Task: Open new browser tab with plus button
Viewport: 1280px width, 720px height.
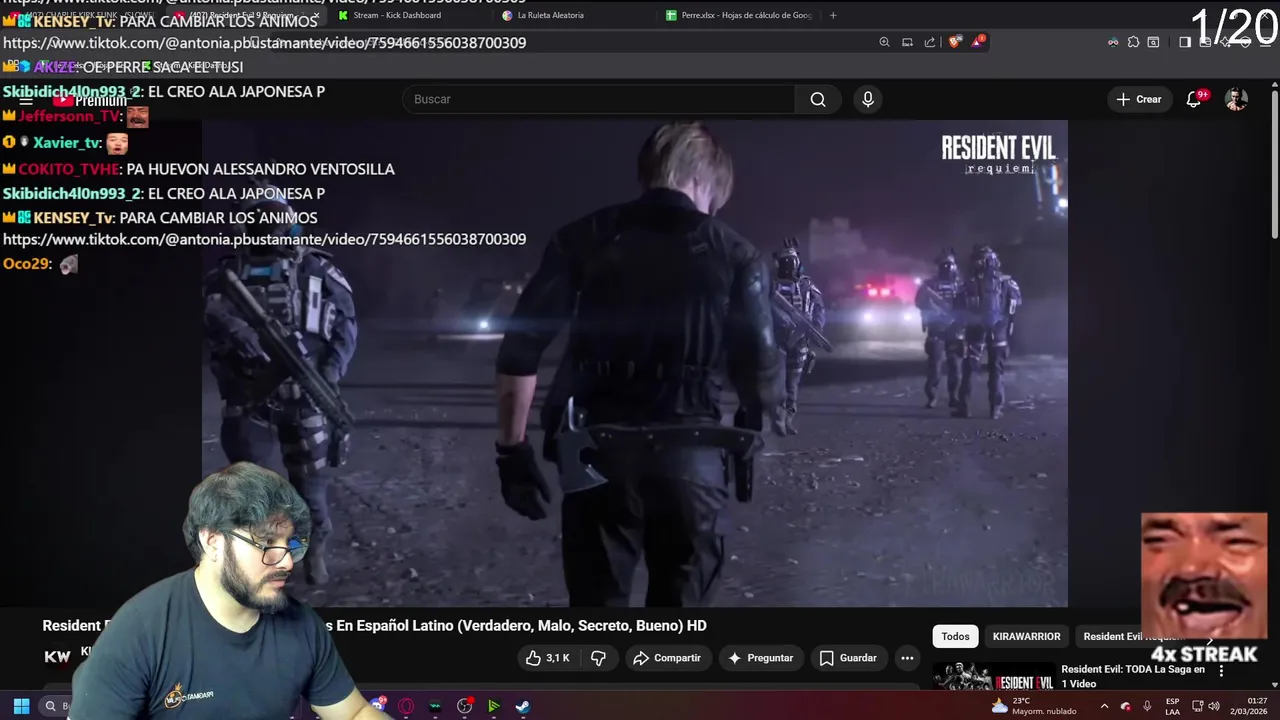Action: pyautogui.click(x=833, y=15)
